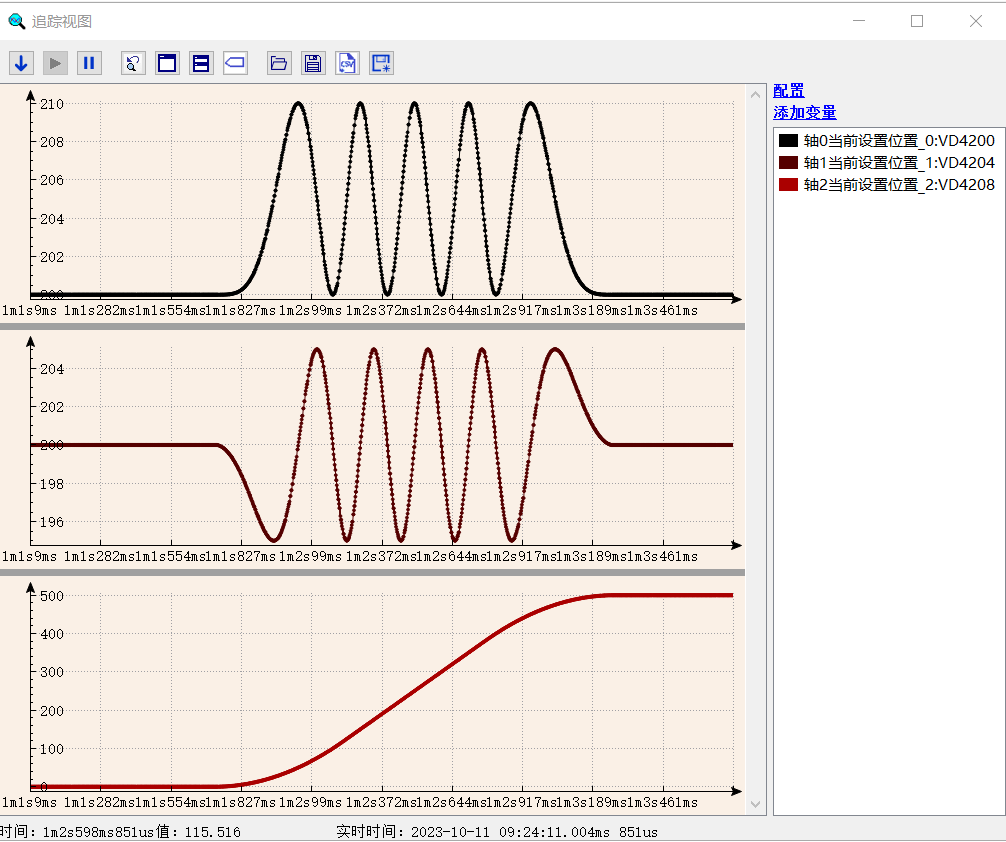Image resolution: width=1006 pixels, height=842 pixels.
Task: Click the scrollbar down arrow beside charts
Action: tap(755, 804)
